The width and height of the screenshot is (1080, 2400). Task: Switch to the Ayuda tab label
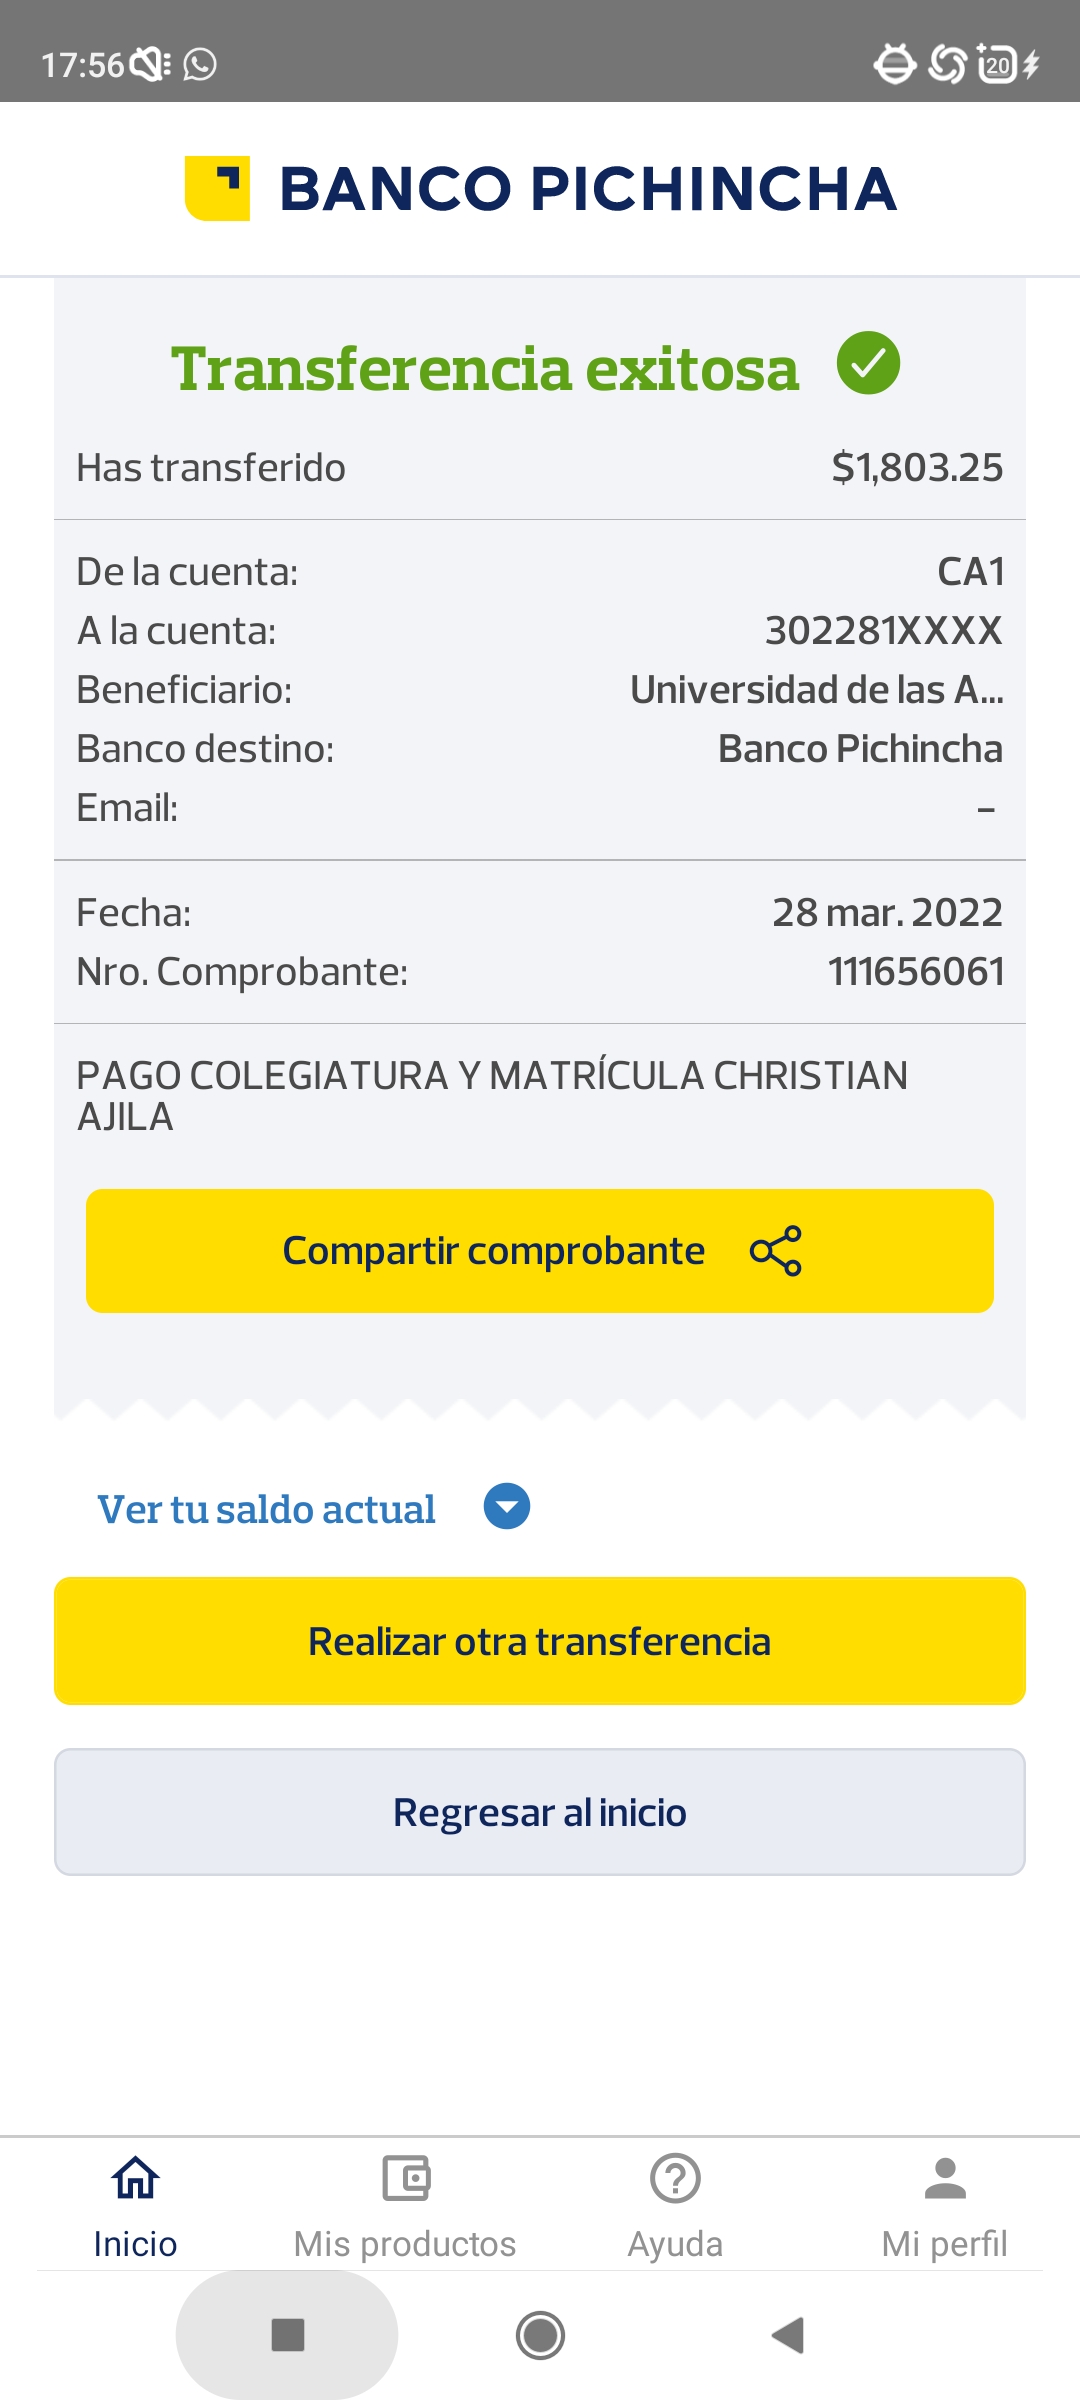click(675, 2244)
